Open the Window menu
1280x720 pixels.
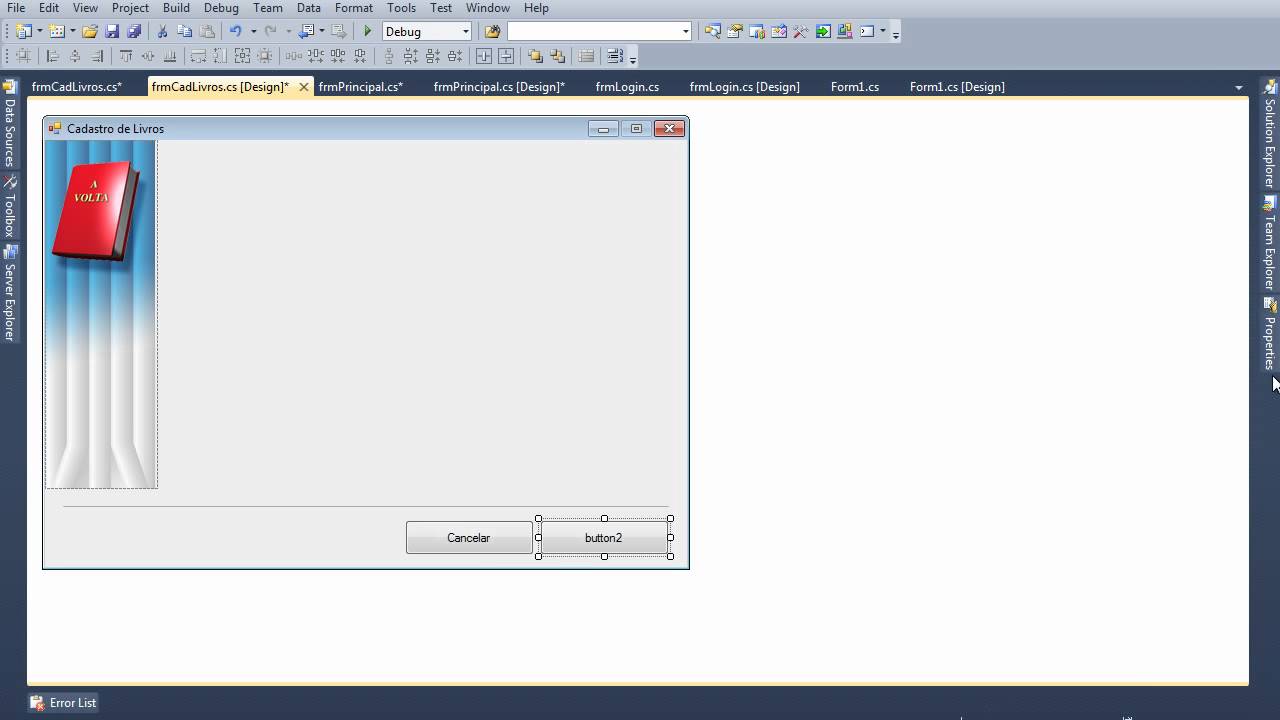pyautogui.click(x=488, y=8)
